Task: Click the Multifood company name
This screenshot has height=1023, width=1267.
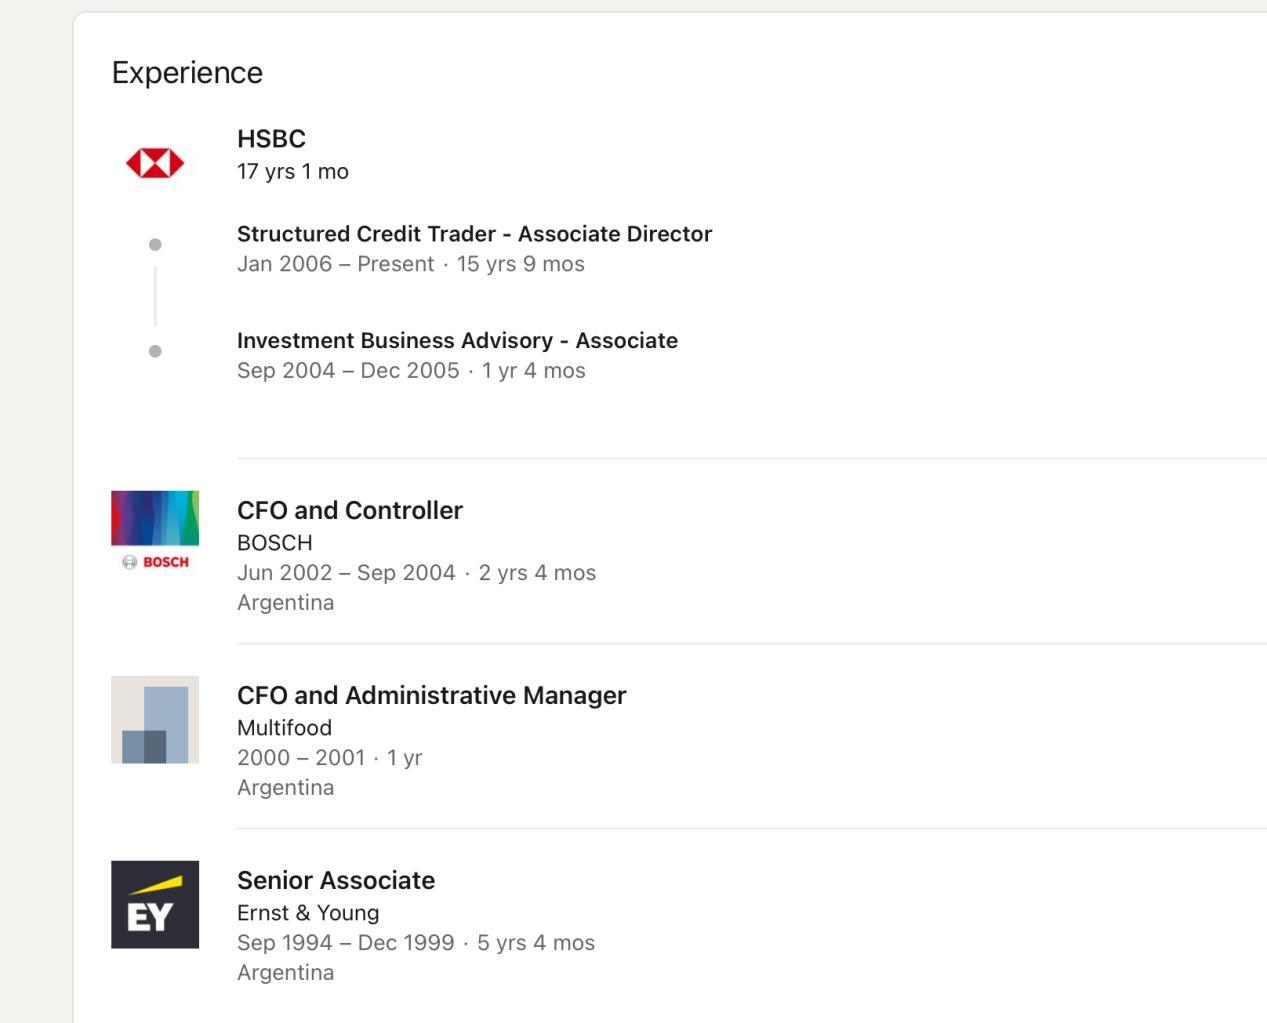Action: pos(284,728)
